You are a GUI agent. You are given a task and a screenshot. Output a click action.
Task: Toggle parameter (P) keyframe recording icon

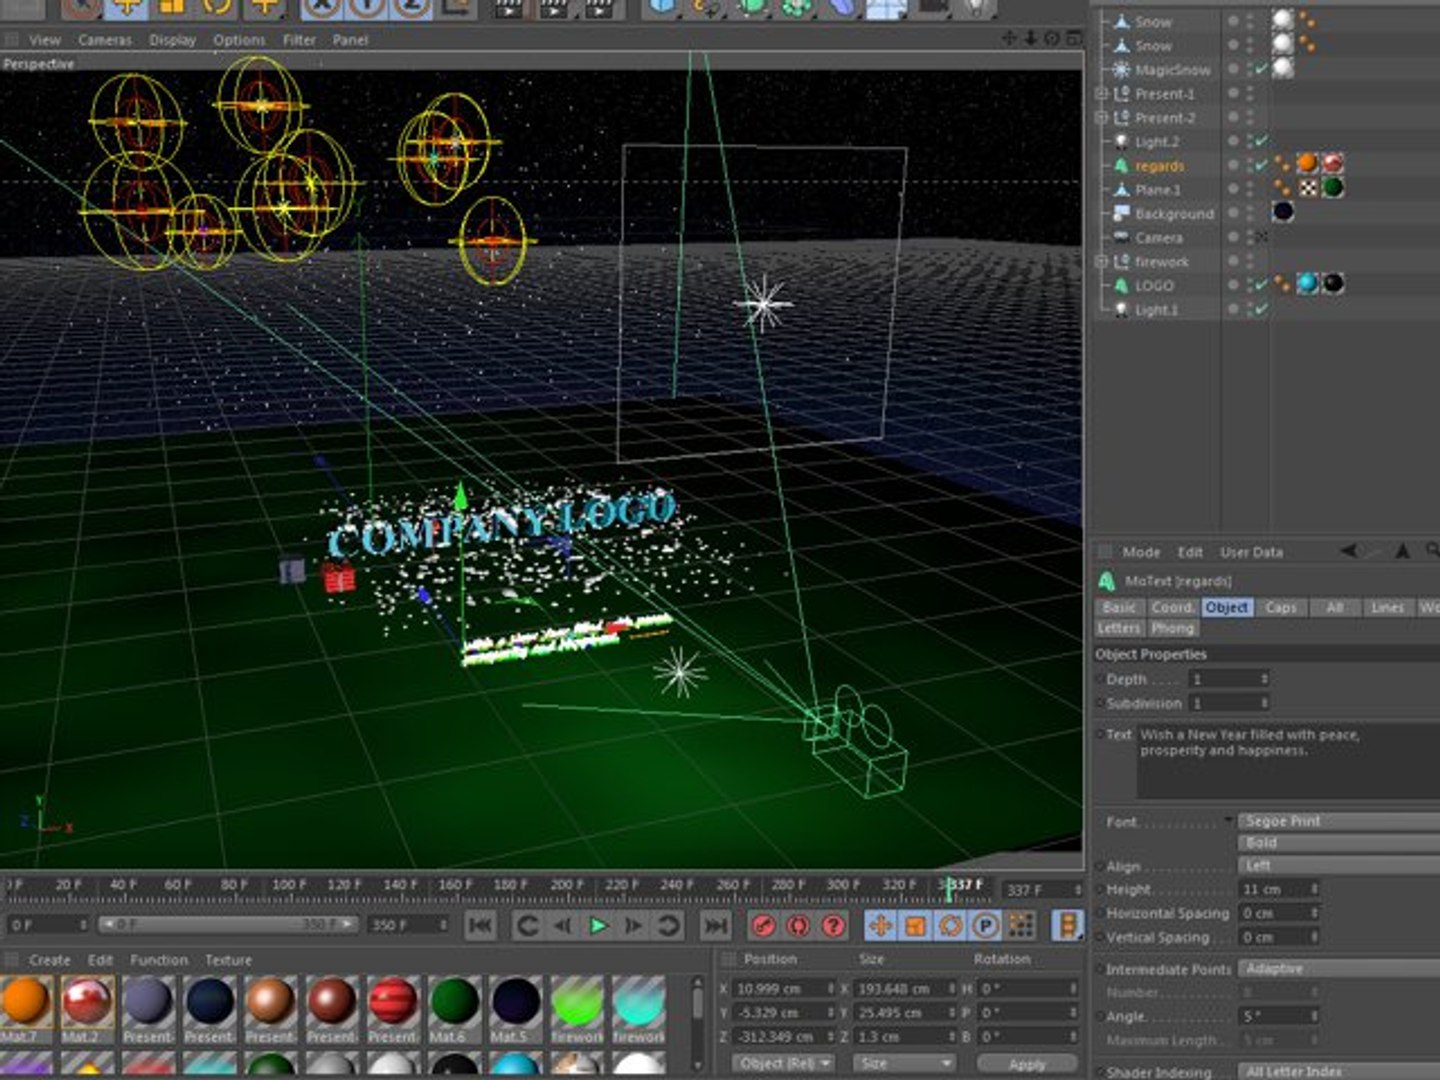pyautogui.click(x=985, y=926)
